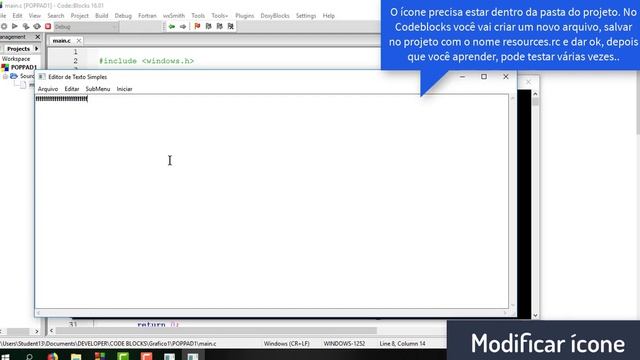Open the Settings menu
Viewport: 640px width, 360px height.
tap(306, 16)
